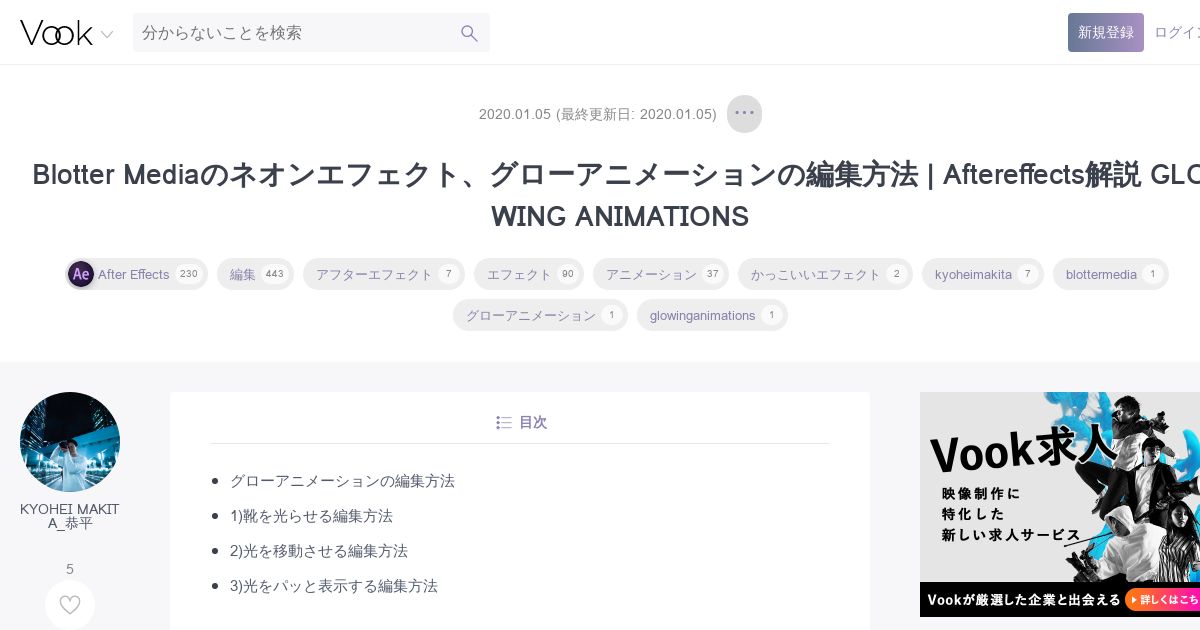
Task: Jump to 2)光を移動させる編集方法 section
Action: click(319, 551)
